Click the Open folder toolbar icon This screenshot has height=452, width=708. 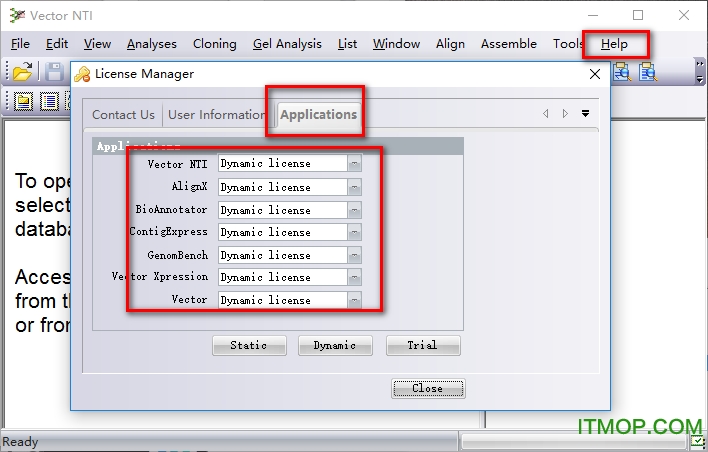tap(22, 72)
